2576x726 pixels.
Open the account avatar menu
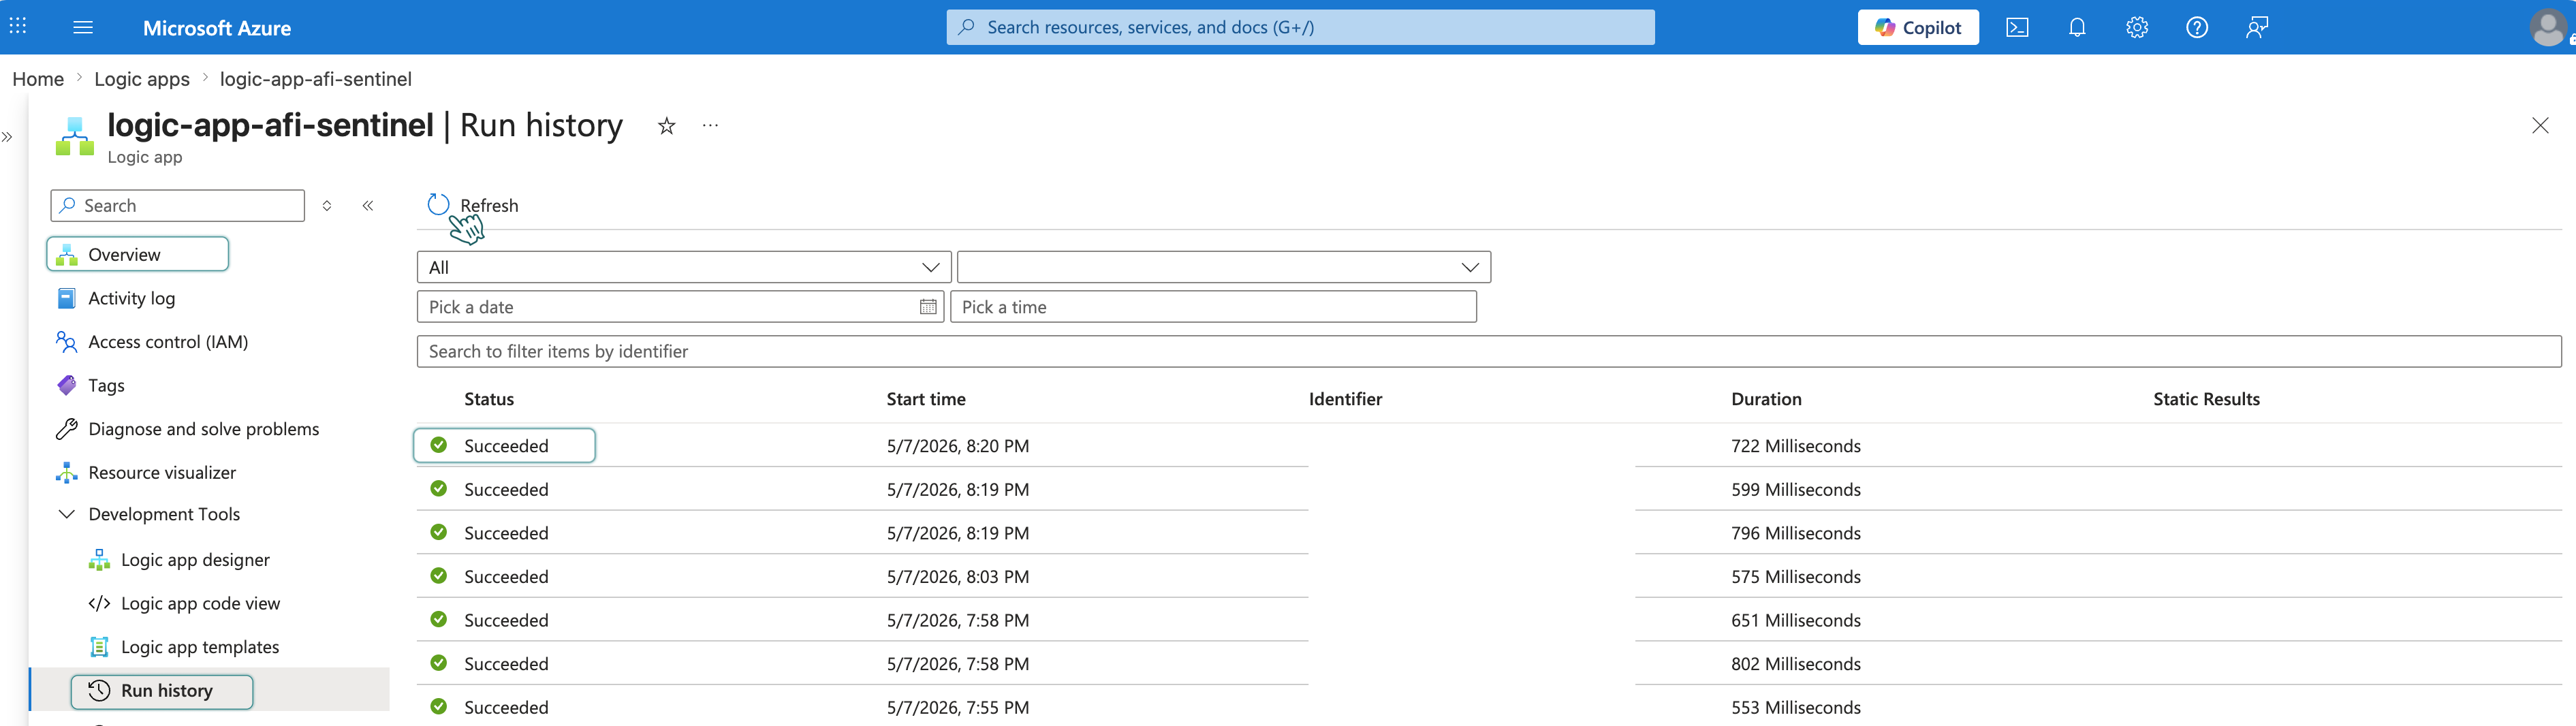(2547, 27)
